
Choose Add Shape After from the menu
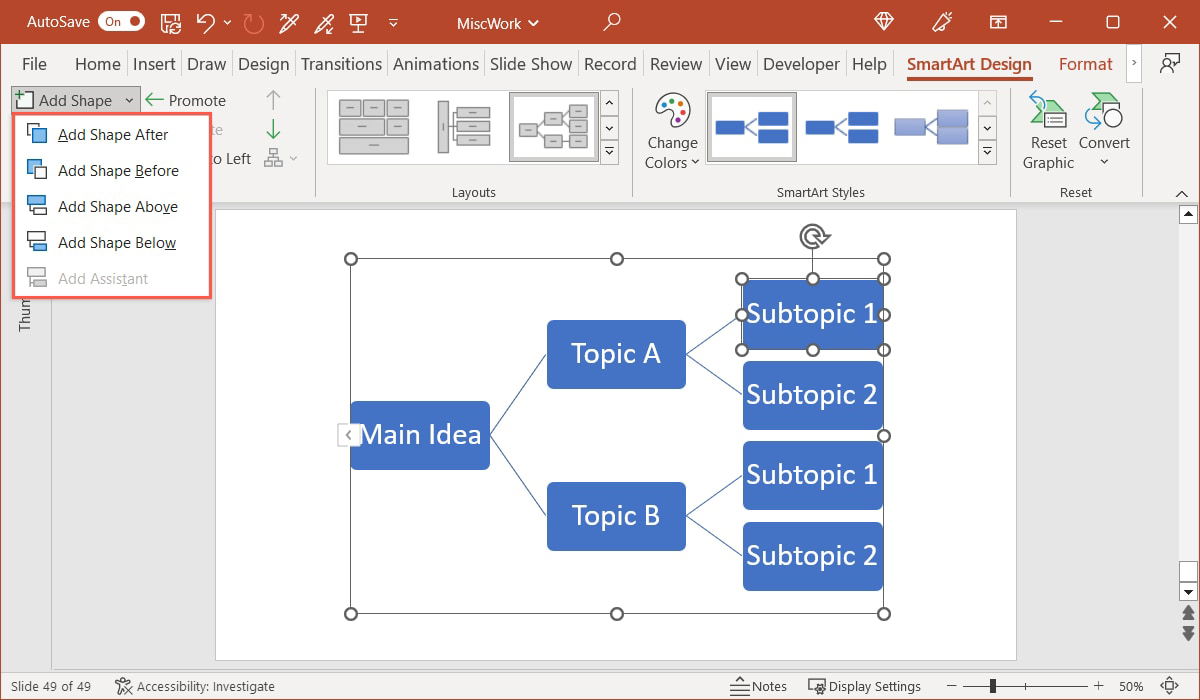[x=113, y=134]
